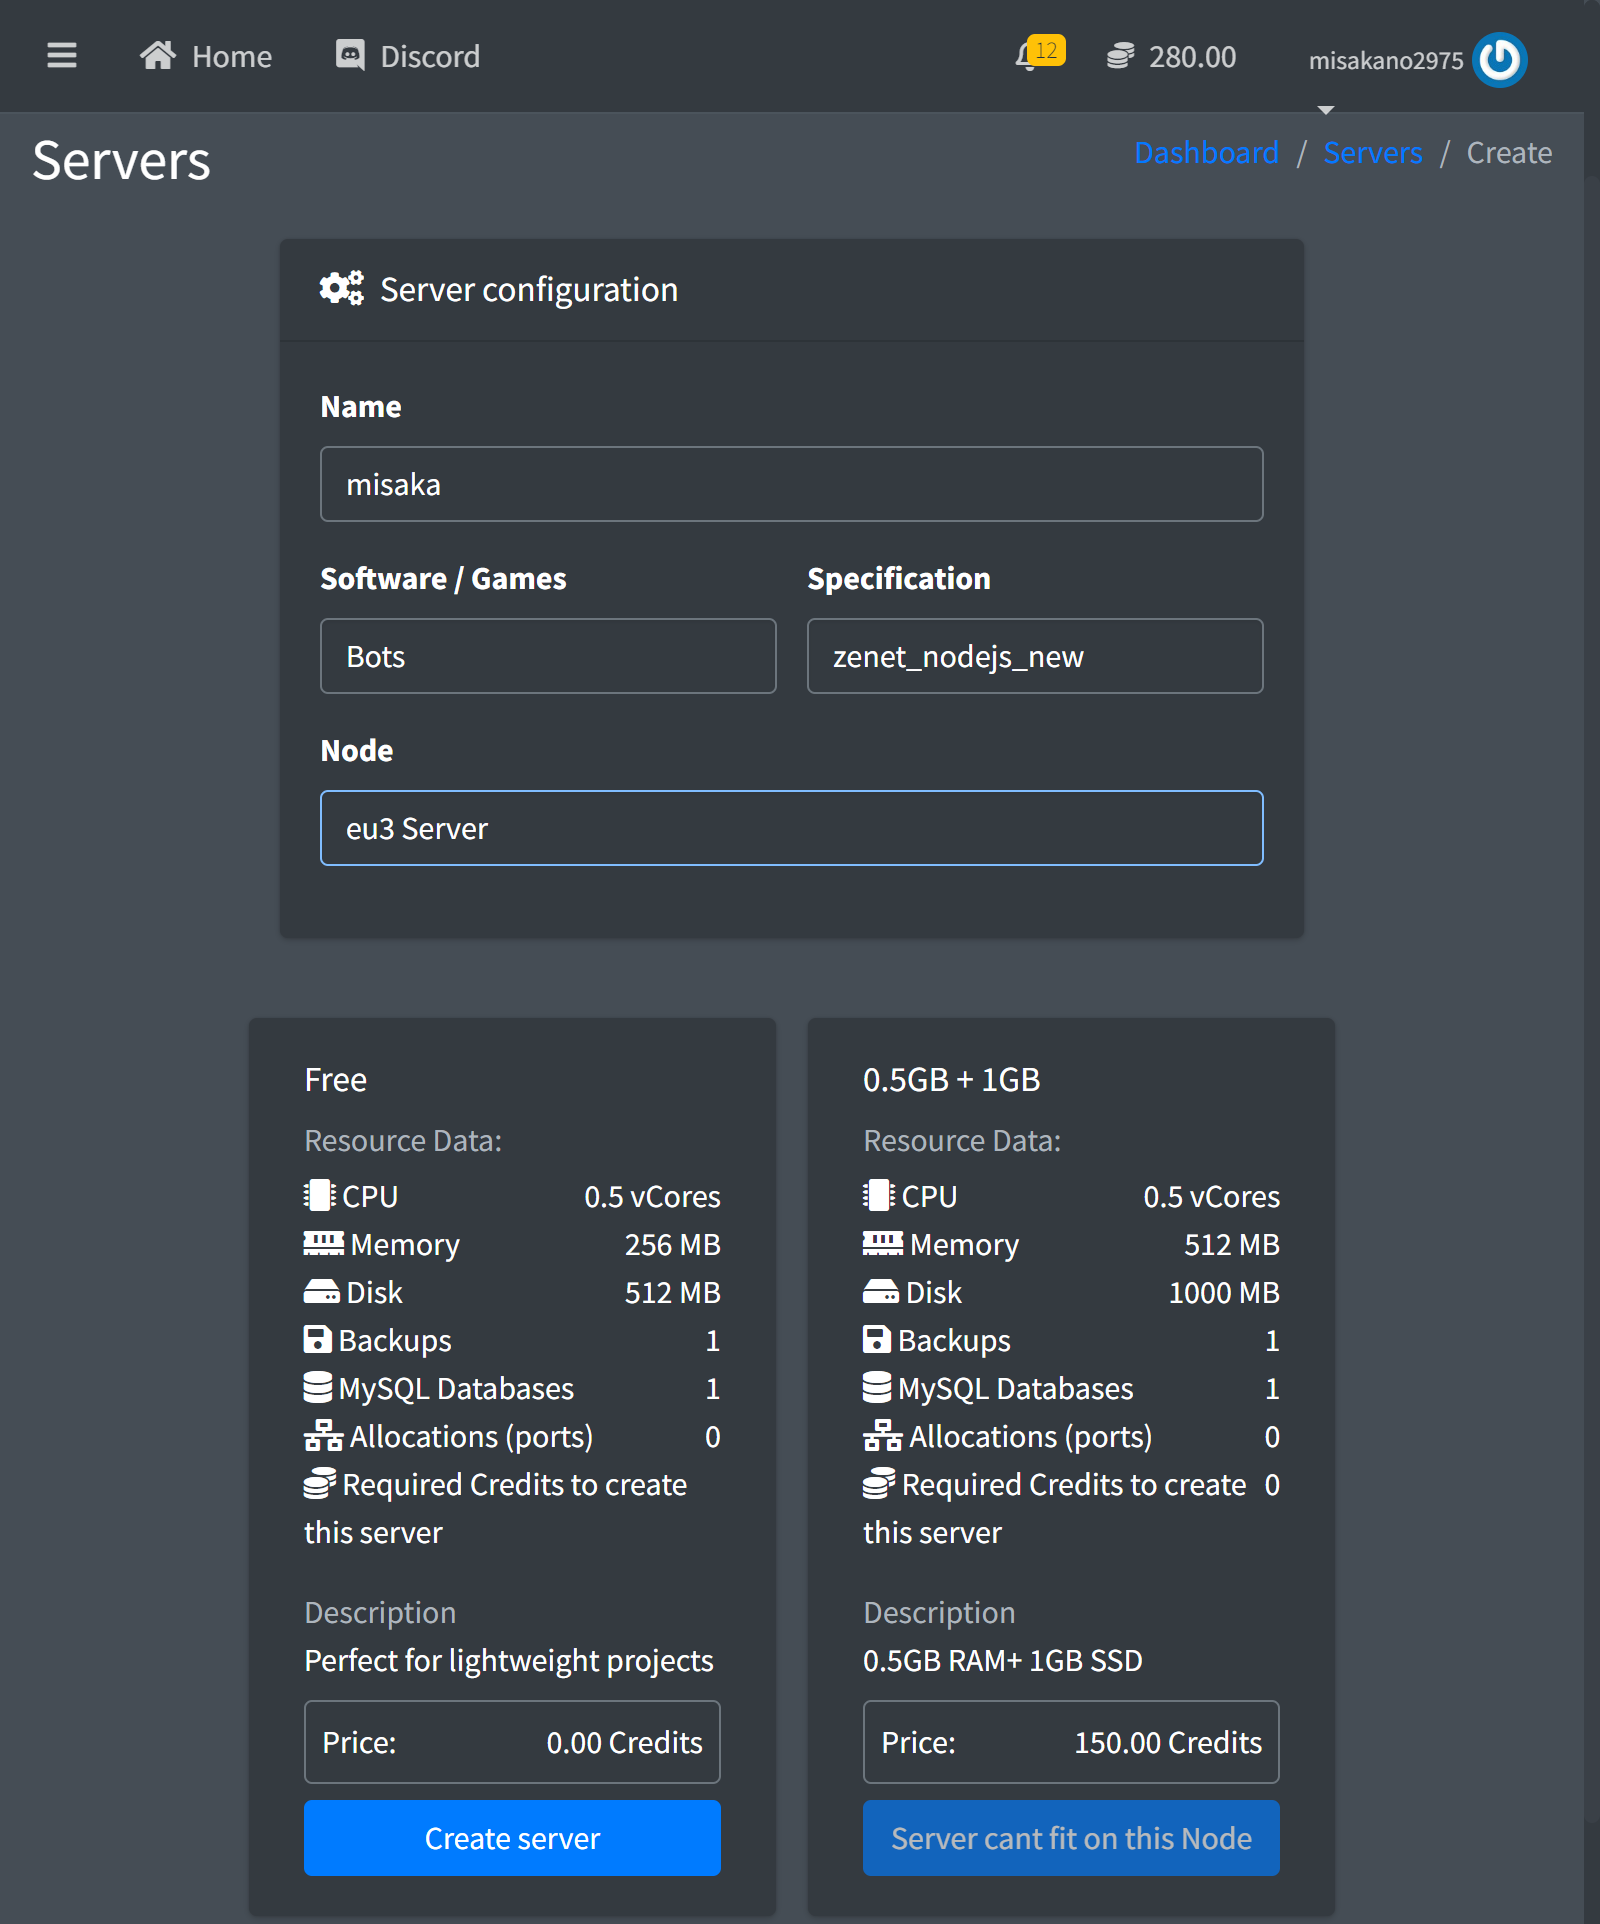Expand the Node dropdown showing eu3 Server

click(791, 828)
